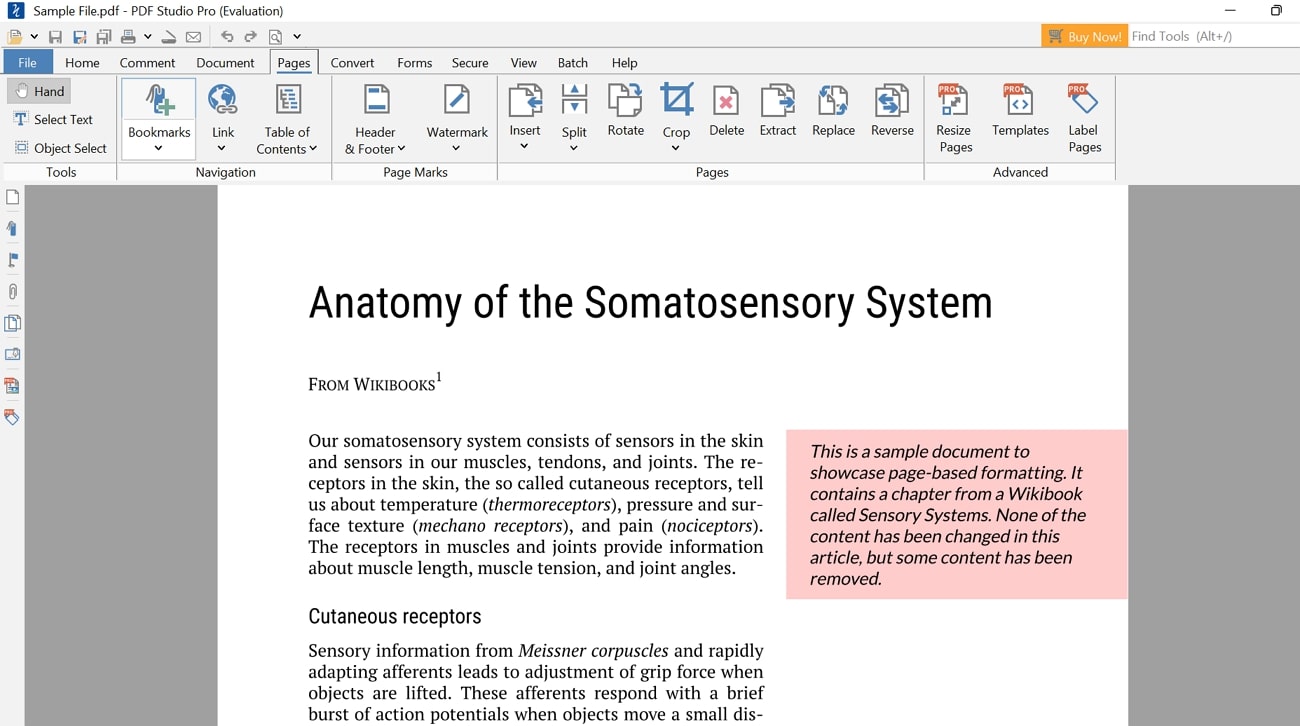This screenshot has width=1300, height=726.
Task: Switch to the Home tab
Action: (82, 62)
